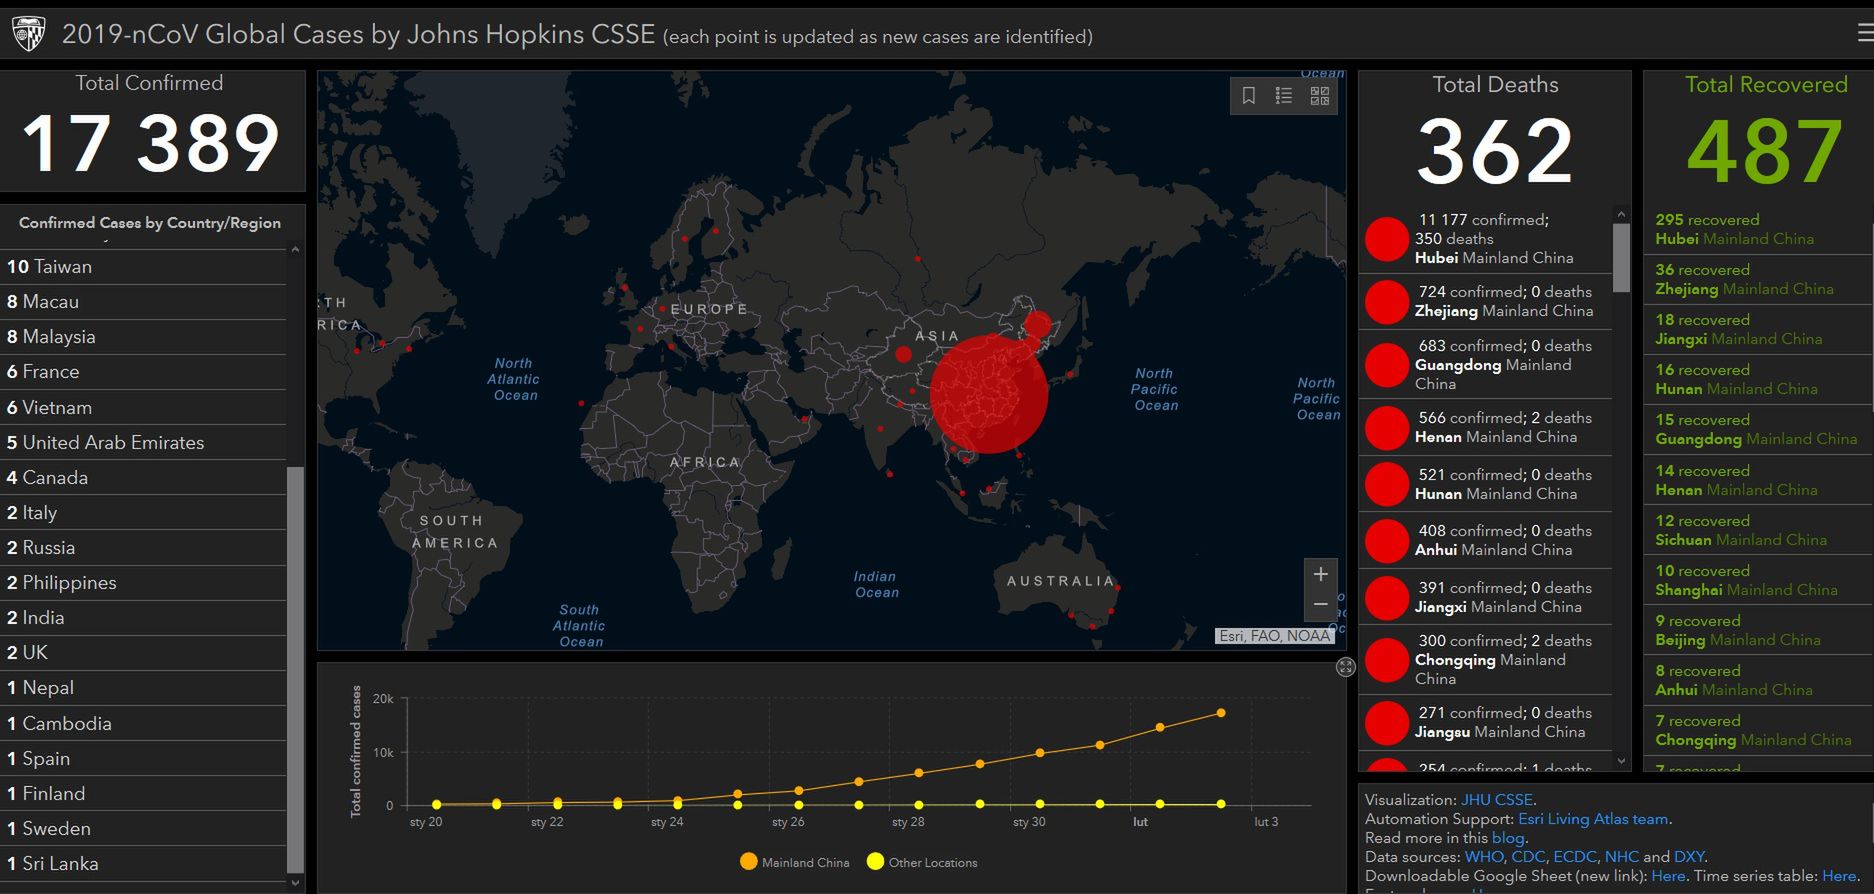1874x894 pixels.
Task: Open the CDC data source link
Action: click(1528, 857)
